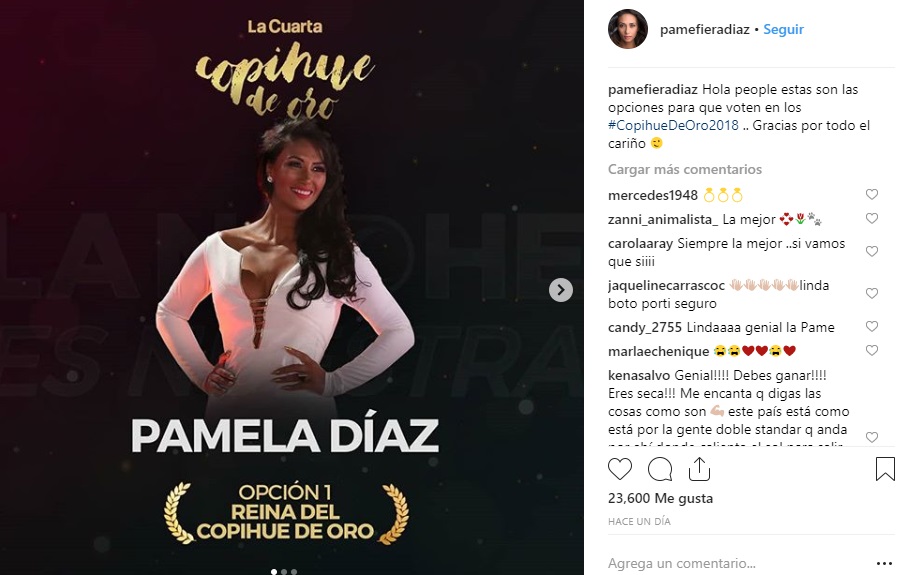Open the #CopihueDeOro2018 hashtag

673,125
